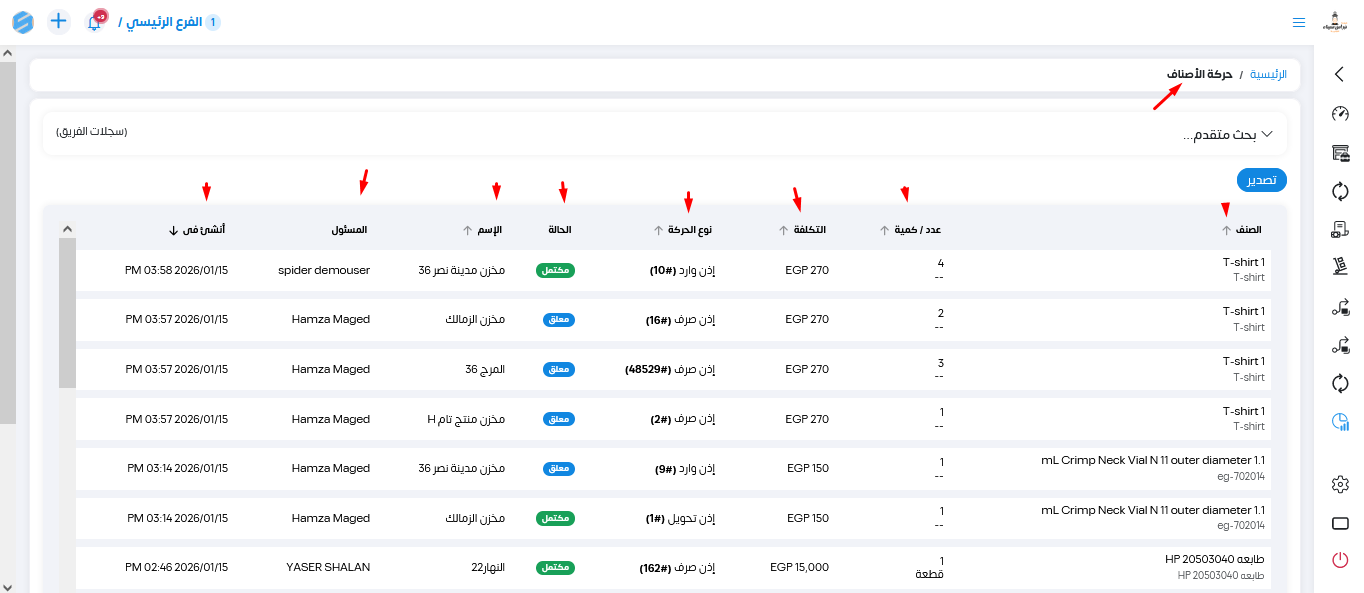
Task: Click the red power logout icon
Action: coord(1340,560)
